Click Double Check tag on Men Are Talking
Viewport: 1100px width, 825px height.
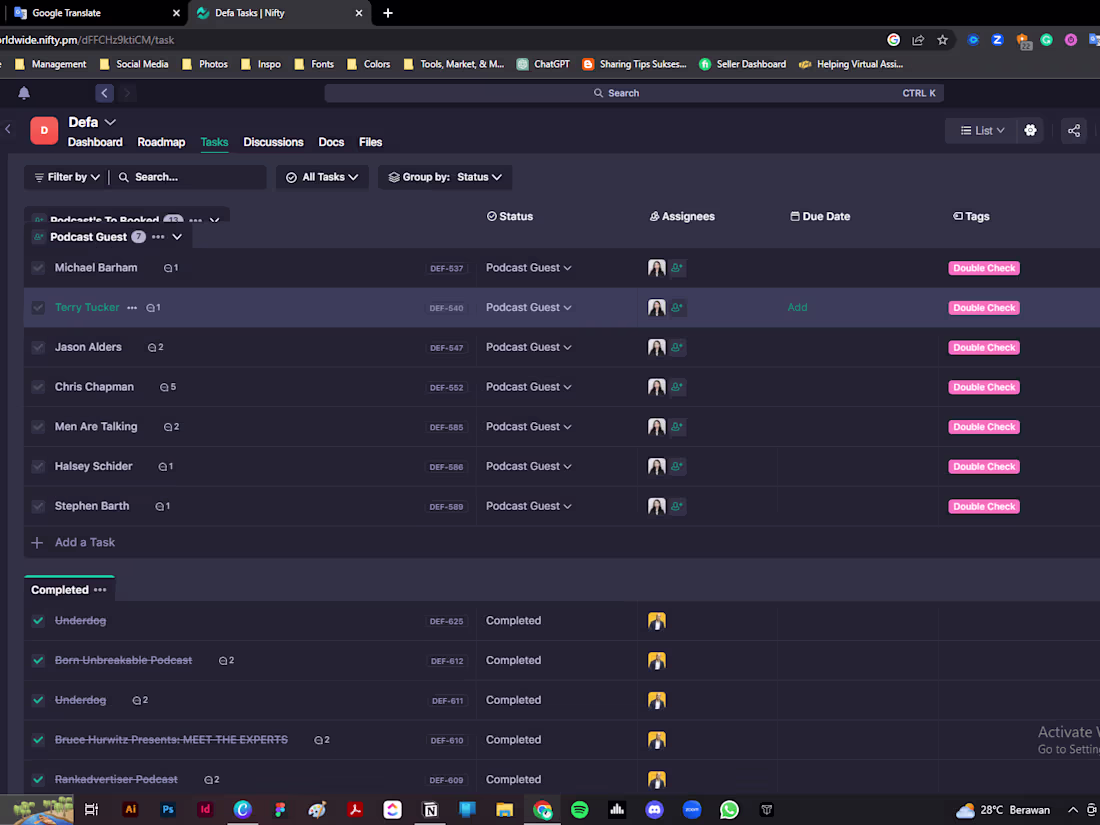click(x=984, y=427)
